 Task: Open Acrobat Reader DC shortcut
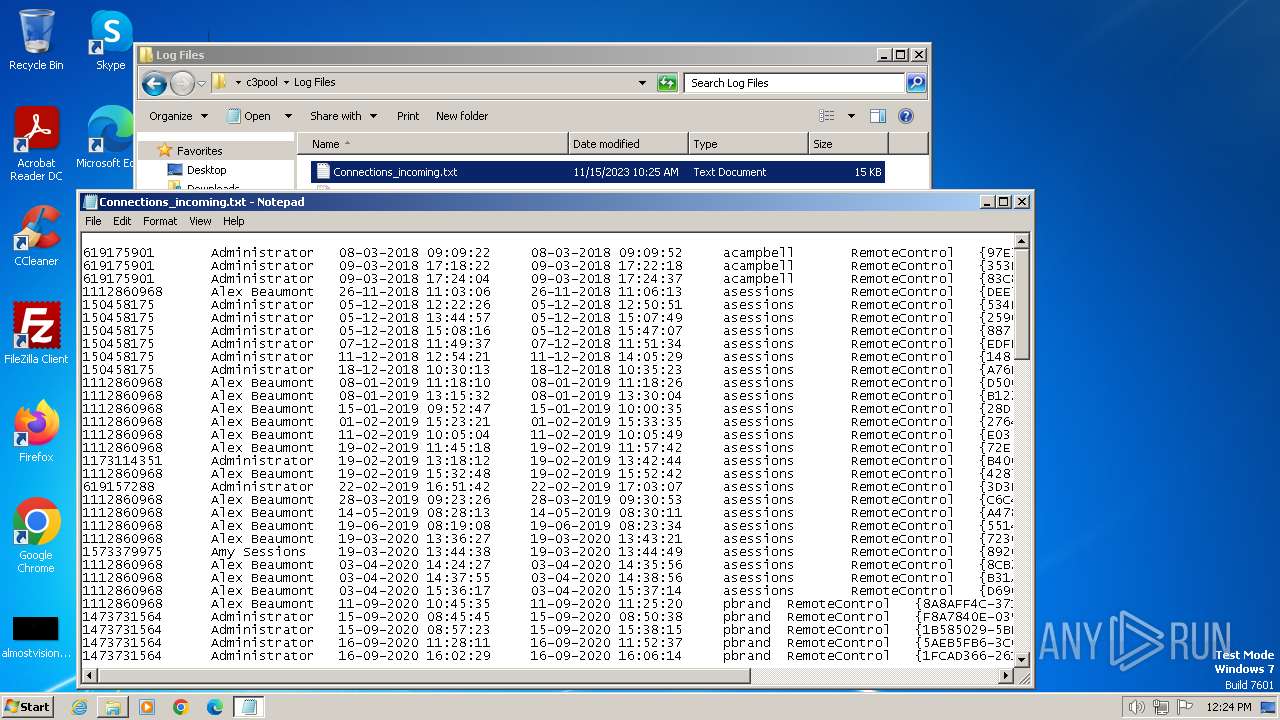pos(36,145)
